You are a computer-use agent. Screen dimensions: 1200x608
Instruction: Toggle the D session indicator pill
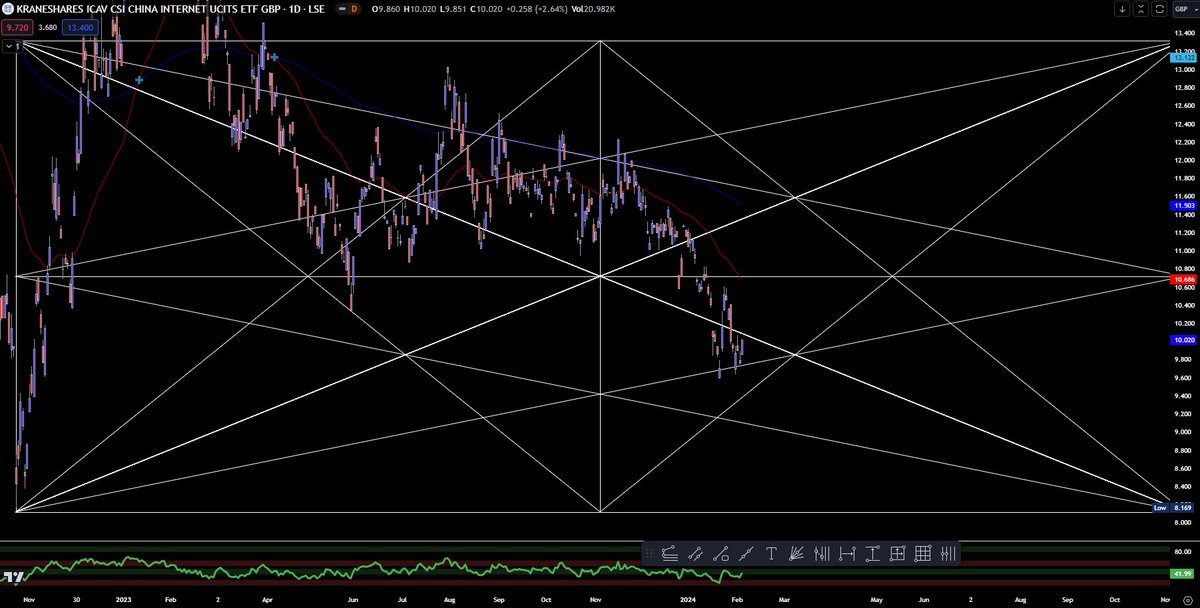point(354,9)
